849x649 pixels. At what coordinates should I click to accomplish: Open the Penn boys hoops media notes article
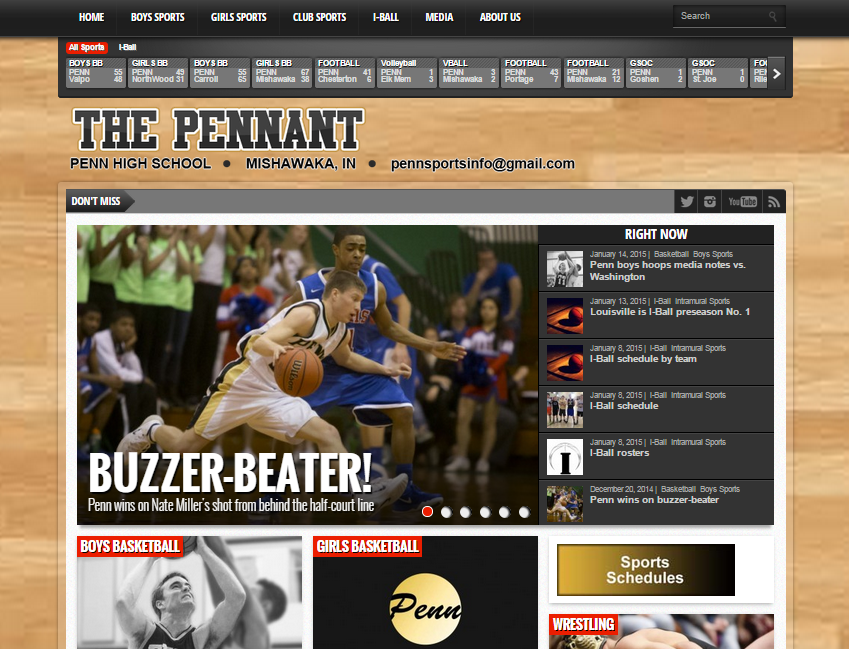click(667, 271)
